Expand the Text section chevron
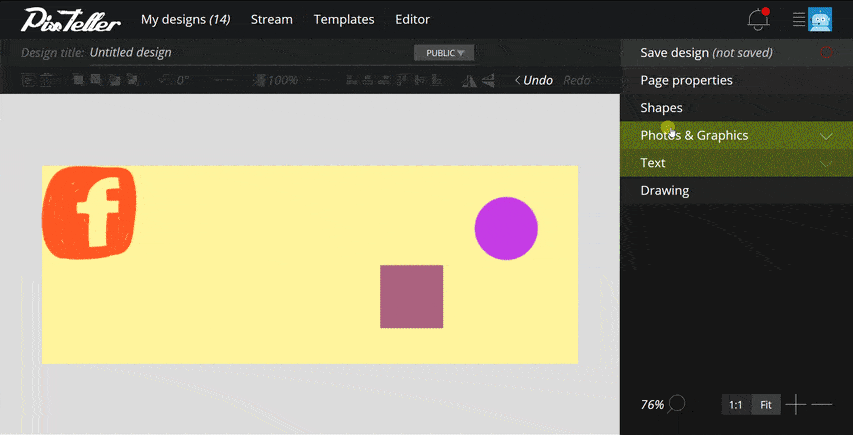 826,163
